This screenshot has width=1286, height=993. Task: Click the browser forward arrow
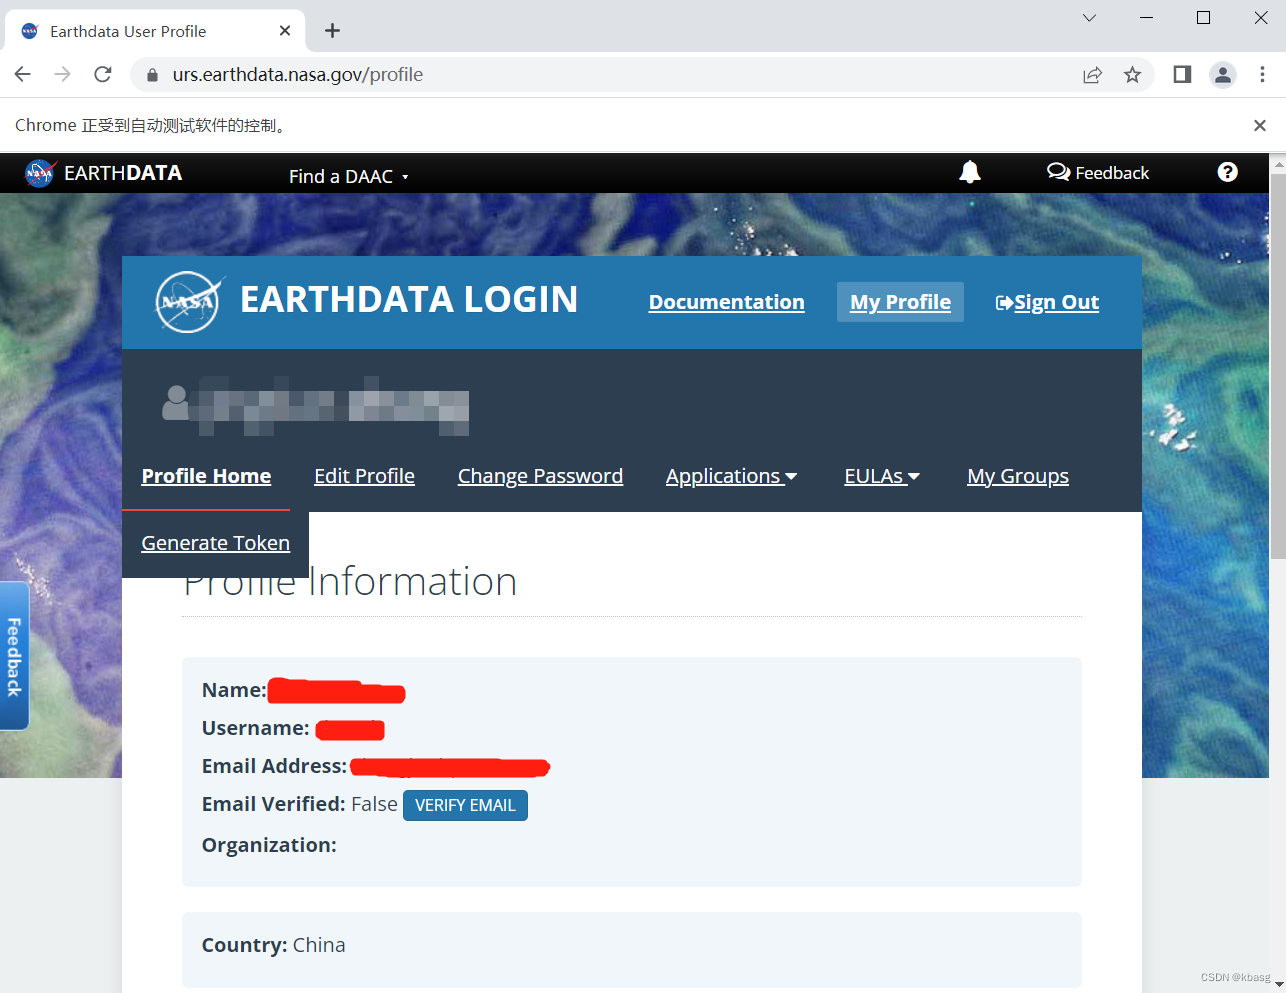(x=62, y=74)
